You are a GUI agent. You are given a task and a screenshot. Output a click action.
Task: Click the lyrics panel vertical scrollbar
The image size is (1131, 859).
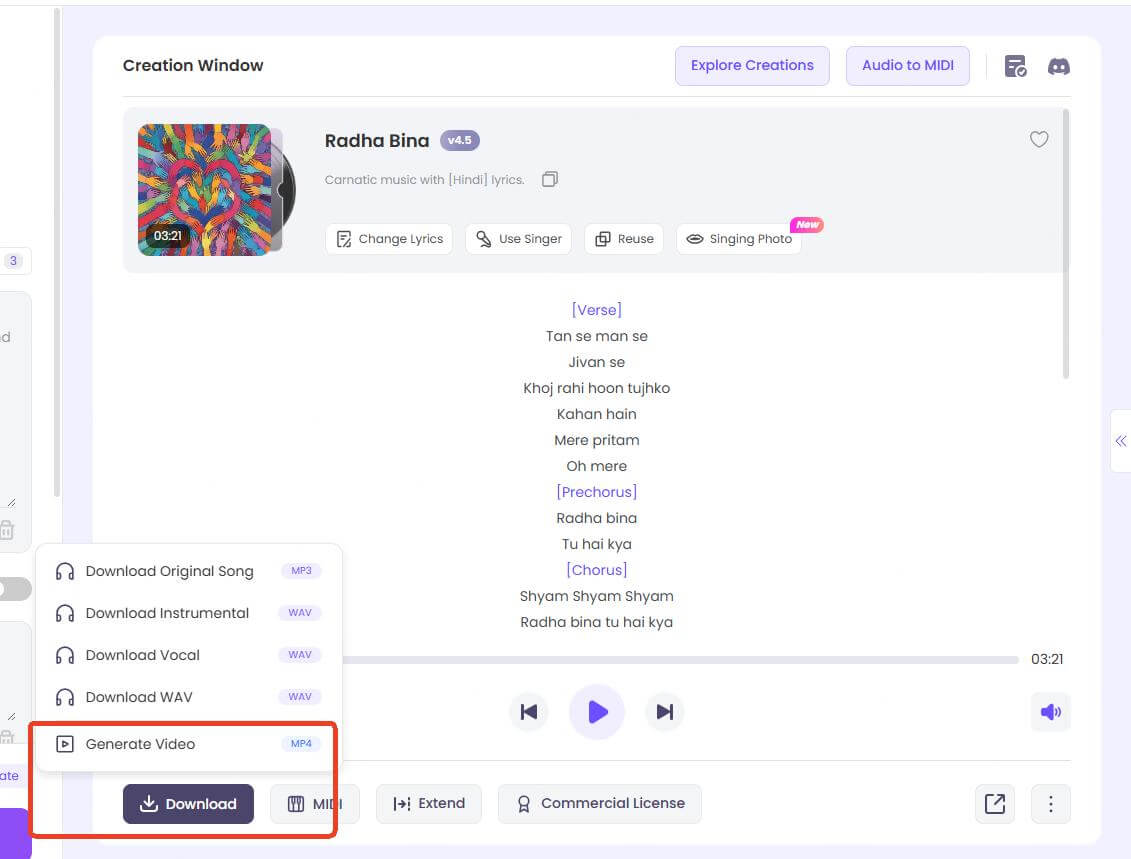click(x=1065, y=244)
